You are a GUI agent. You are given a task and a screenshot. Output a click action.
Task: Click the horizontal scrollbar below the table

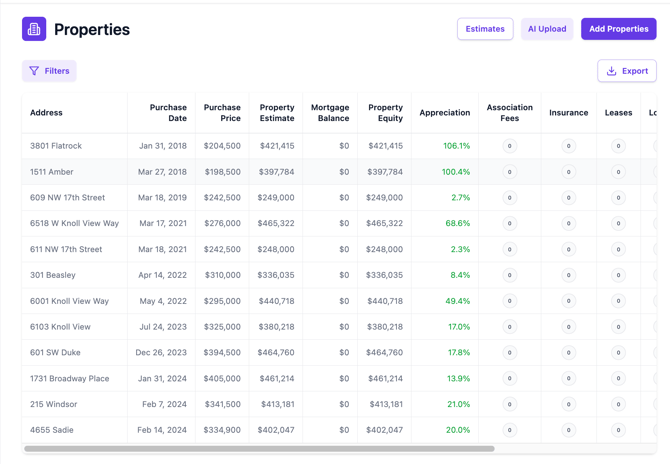tap(260, 449)
